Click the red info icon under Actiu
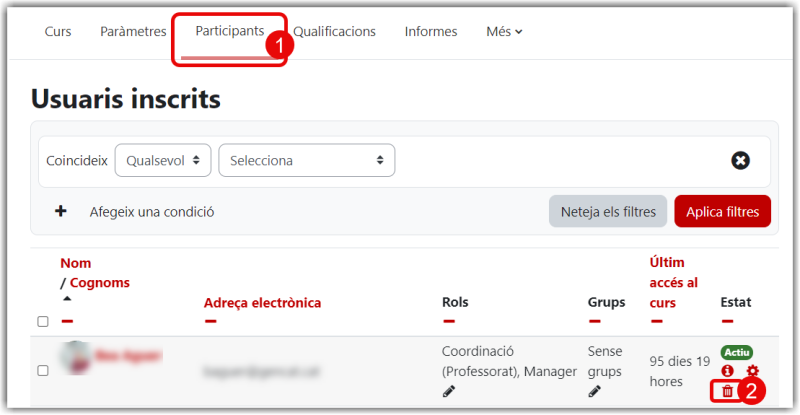The height and width of the screenshot is (415, 800). pyautogui.click(x=728, y=371)
